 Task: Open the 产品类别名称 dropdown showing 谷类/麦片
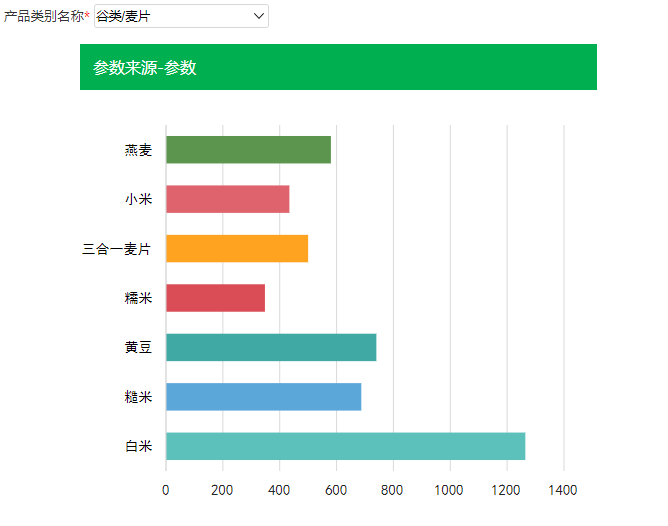181,16
